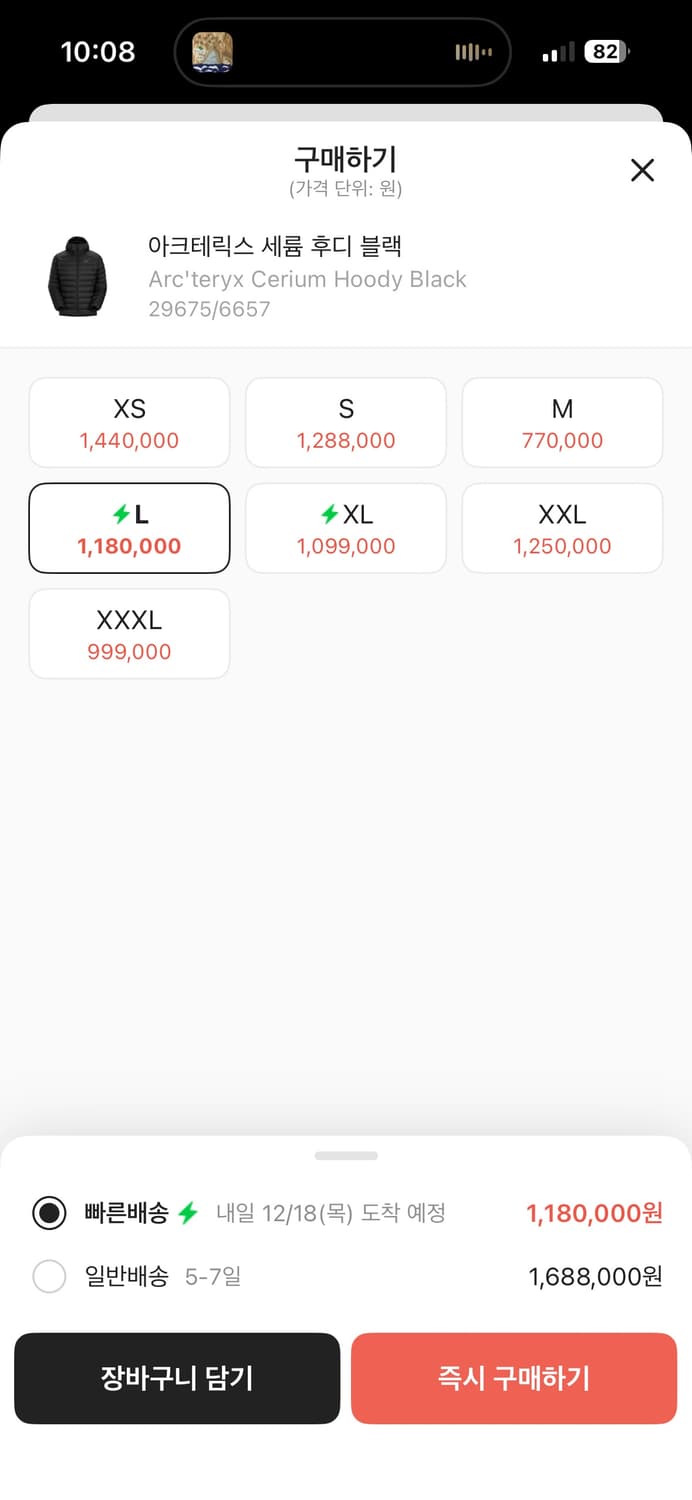Close the 구매하기 purchase sheet
Screen dimensions: 692x1500
(x=642, y=170)
